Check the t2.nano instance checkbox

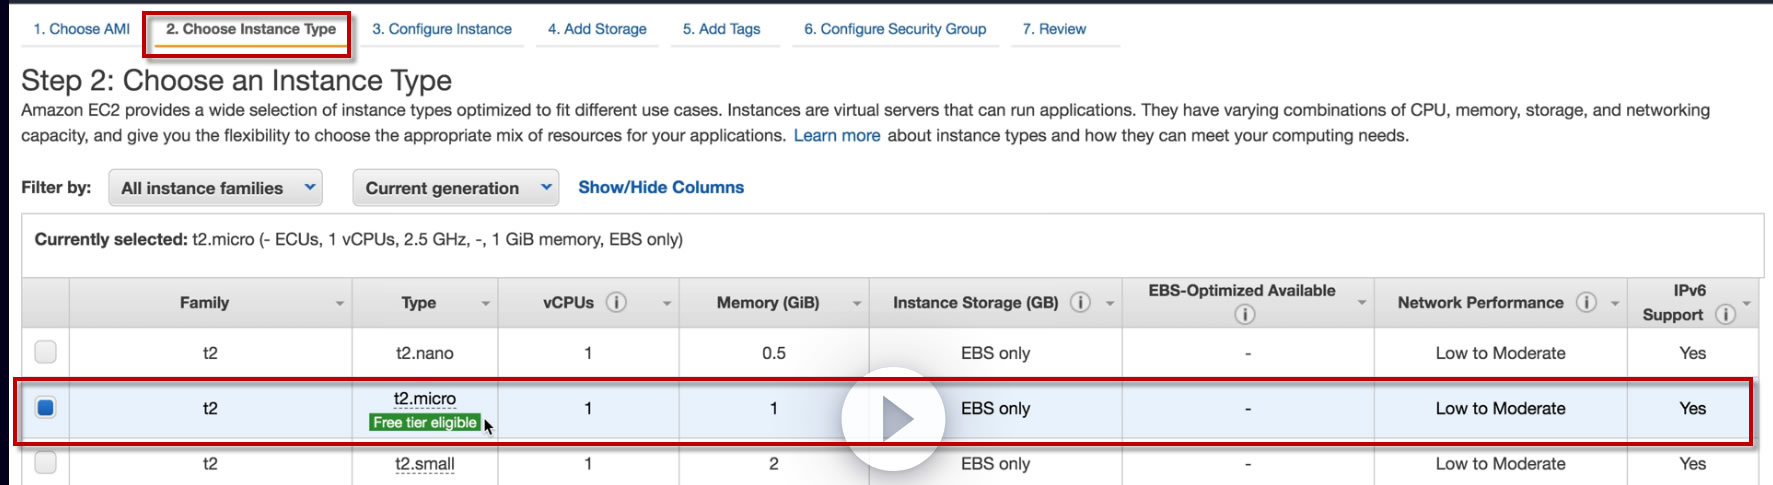click(x=45, y=352)
